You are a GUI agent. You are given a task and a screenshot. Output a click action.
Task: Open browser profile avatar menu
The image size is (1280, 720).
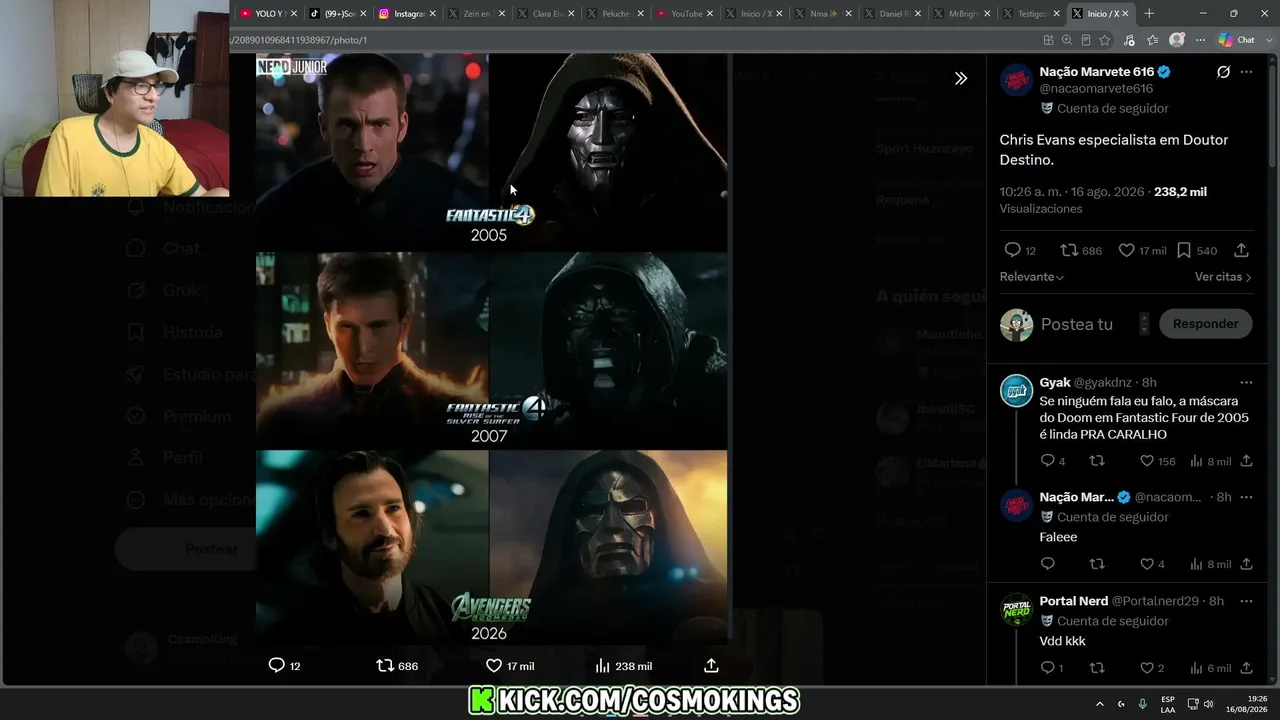(x=1177, y=40)
